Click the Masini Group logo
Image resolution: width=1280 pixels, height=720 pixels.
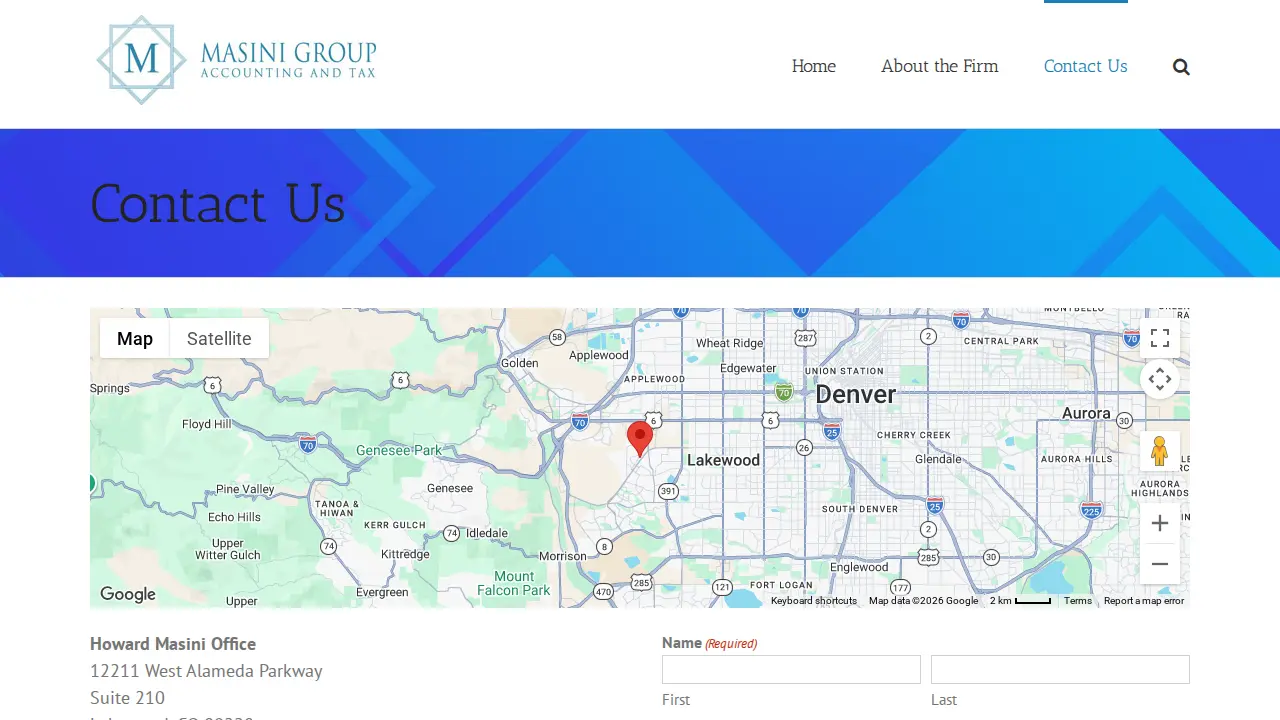pyautogui.click(x=237, y=60)
